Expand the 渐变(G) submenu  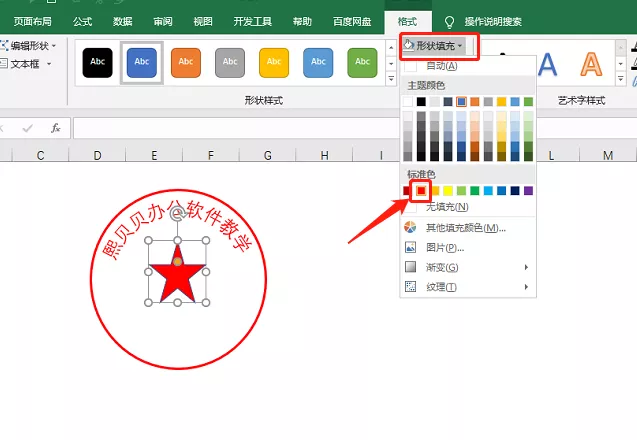coord(468,267)
